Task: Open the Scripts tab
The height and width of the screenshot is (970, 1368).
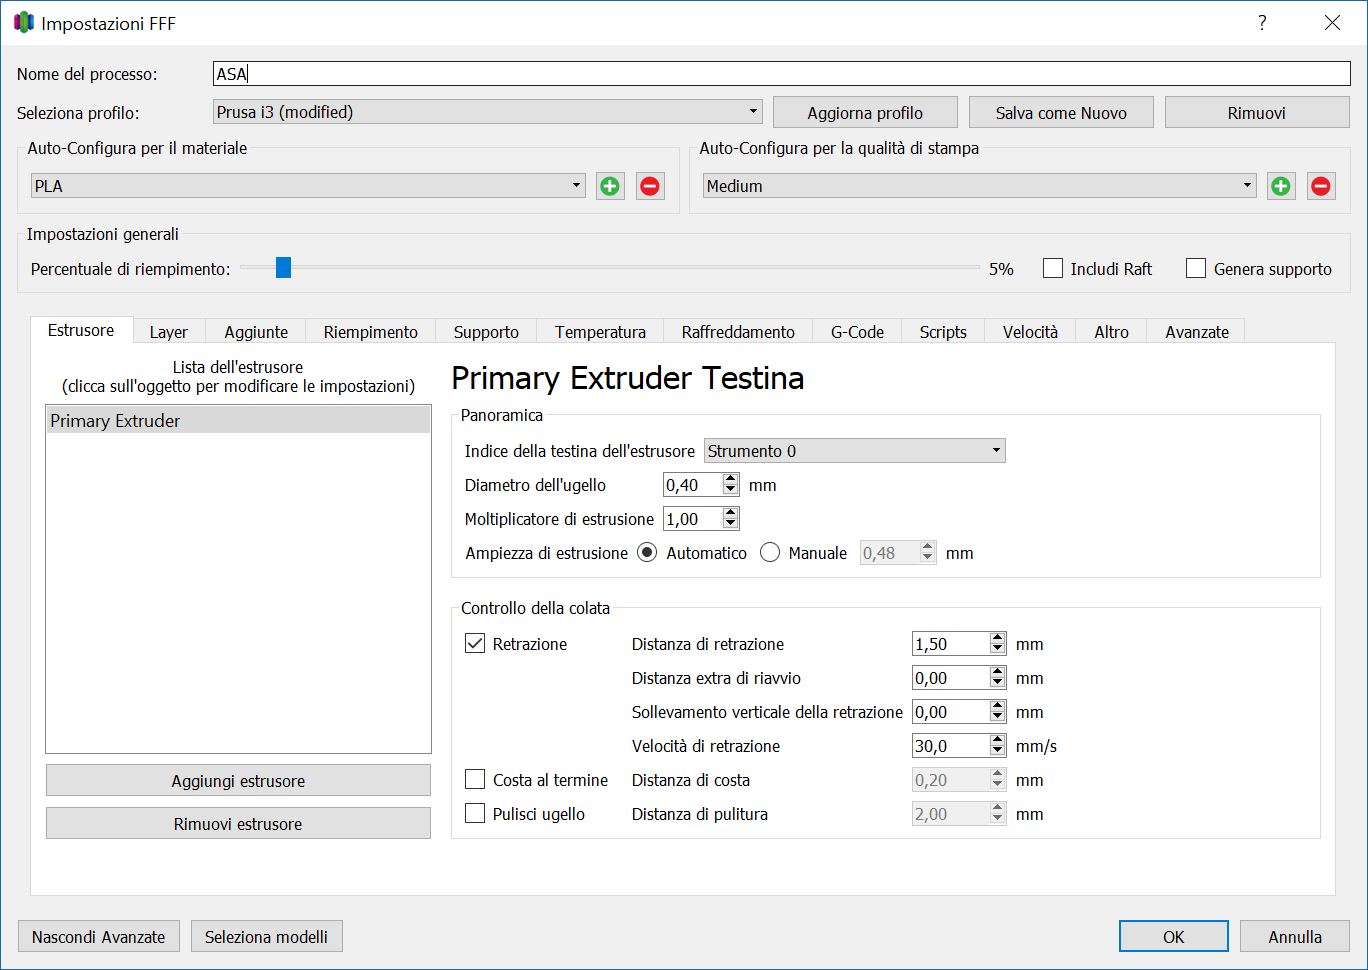Action: point(943,332)
